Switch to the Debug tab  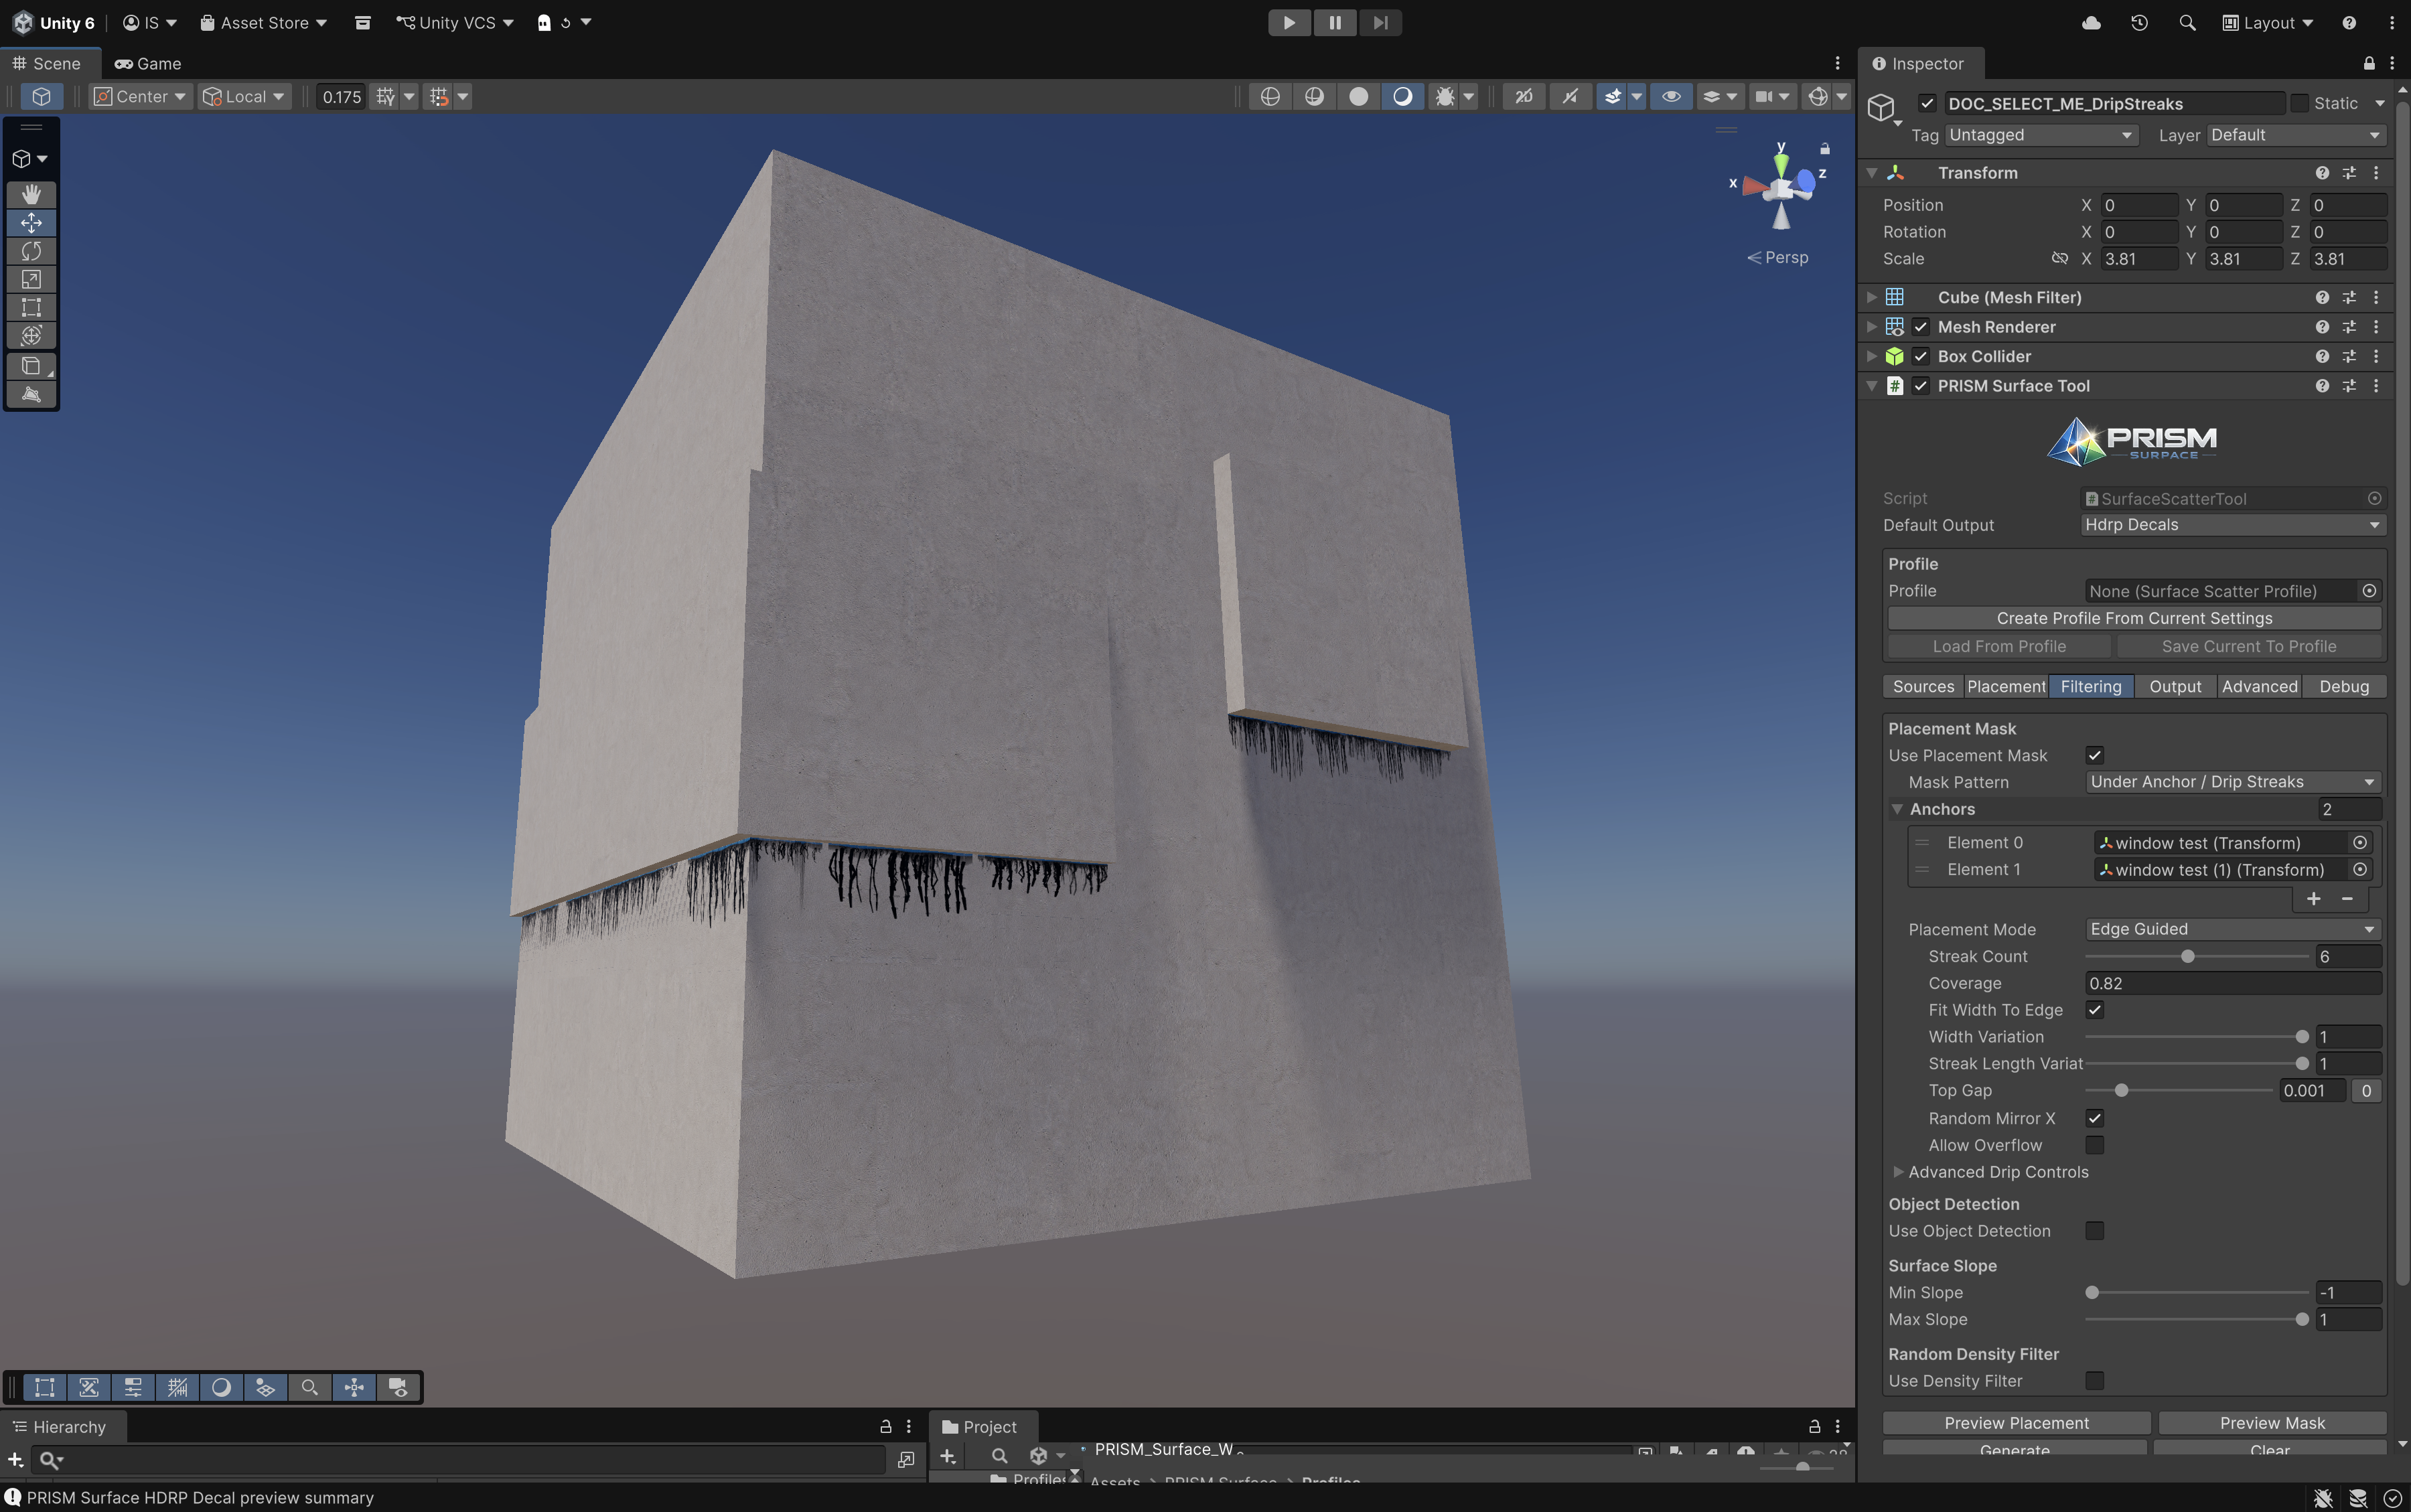(x=2344, y=686)
